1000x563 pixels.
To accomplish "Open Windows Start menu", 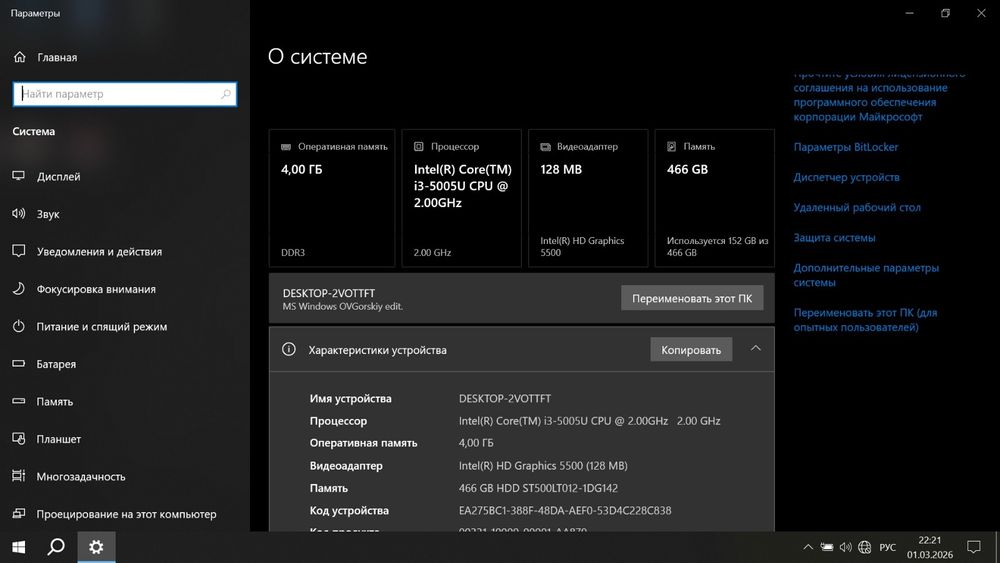I will 18,547.
